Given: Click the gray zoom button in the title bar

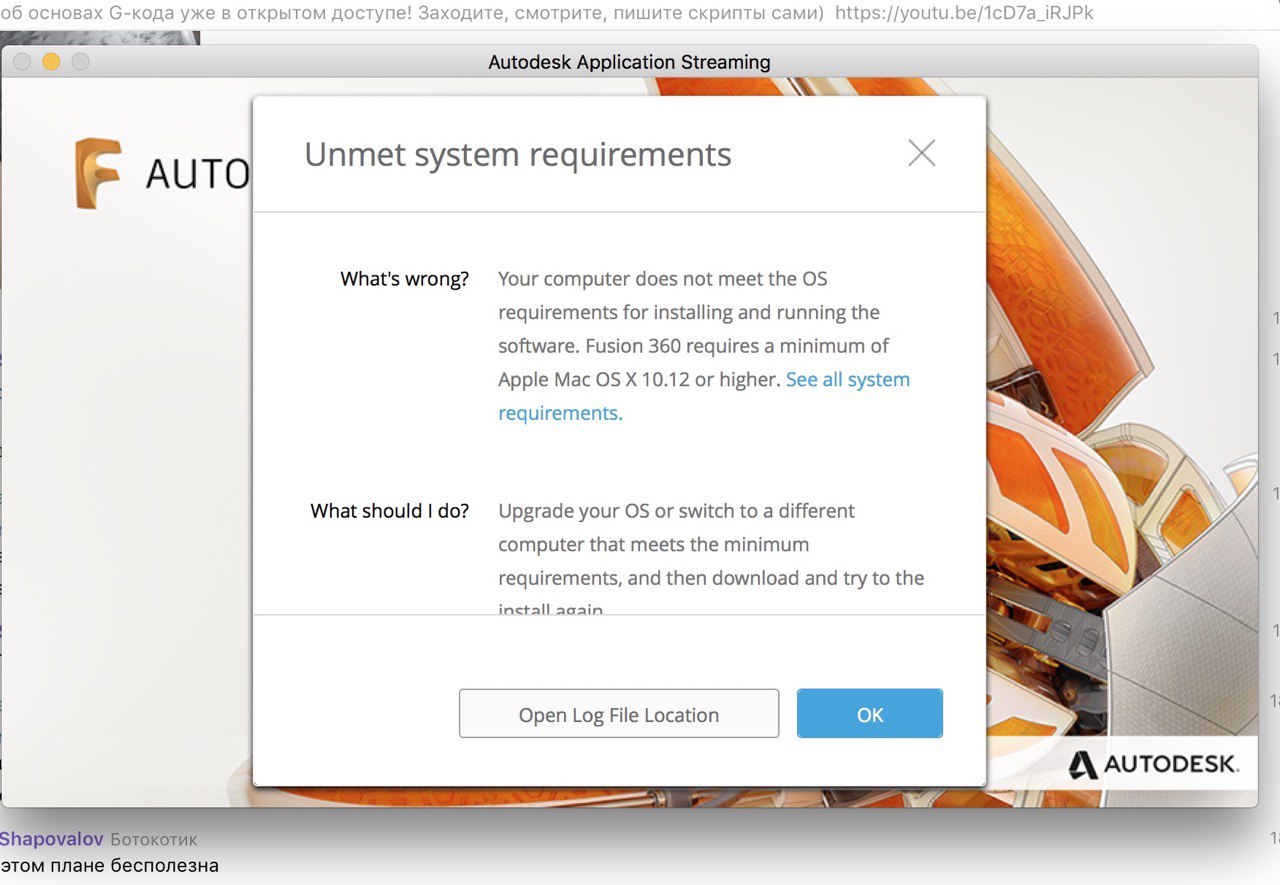Looking at the screenshot, I should 80,62.
